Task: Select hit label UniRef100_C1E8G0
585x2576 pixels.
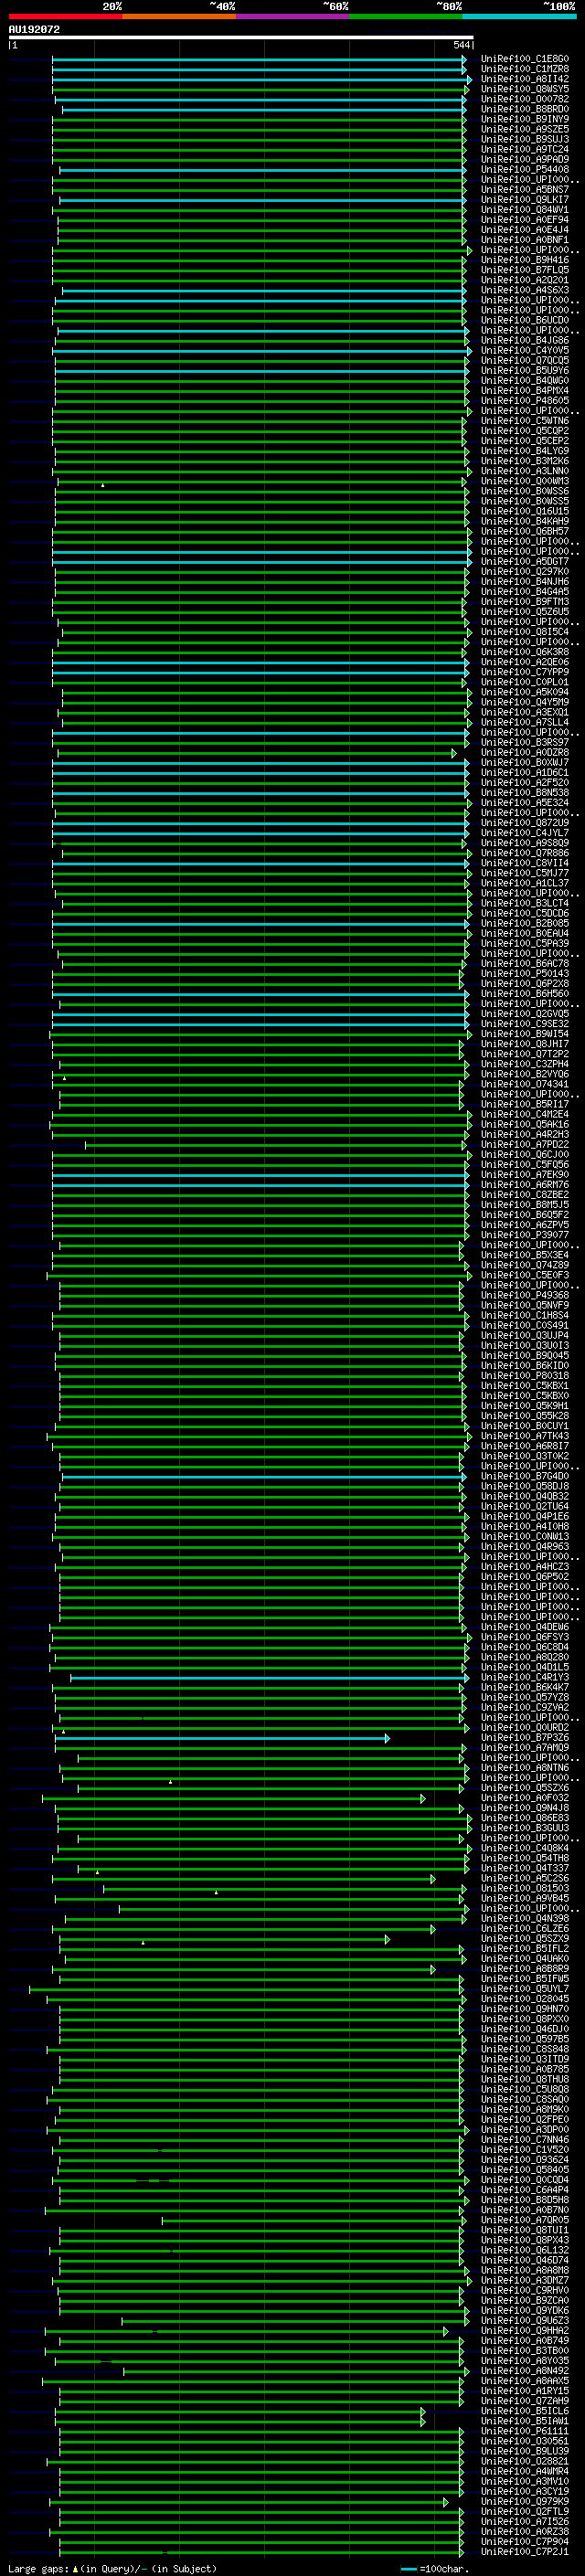Action: tap(524, 59)
